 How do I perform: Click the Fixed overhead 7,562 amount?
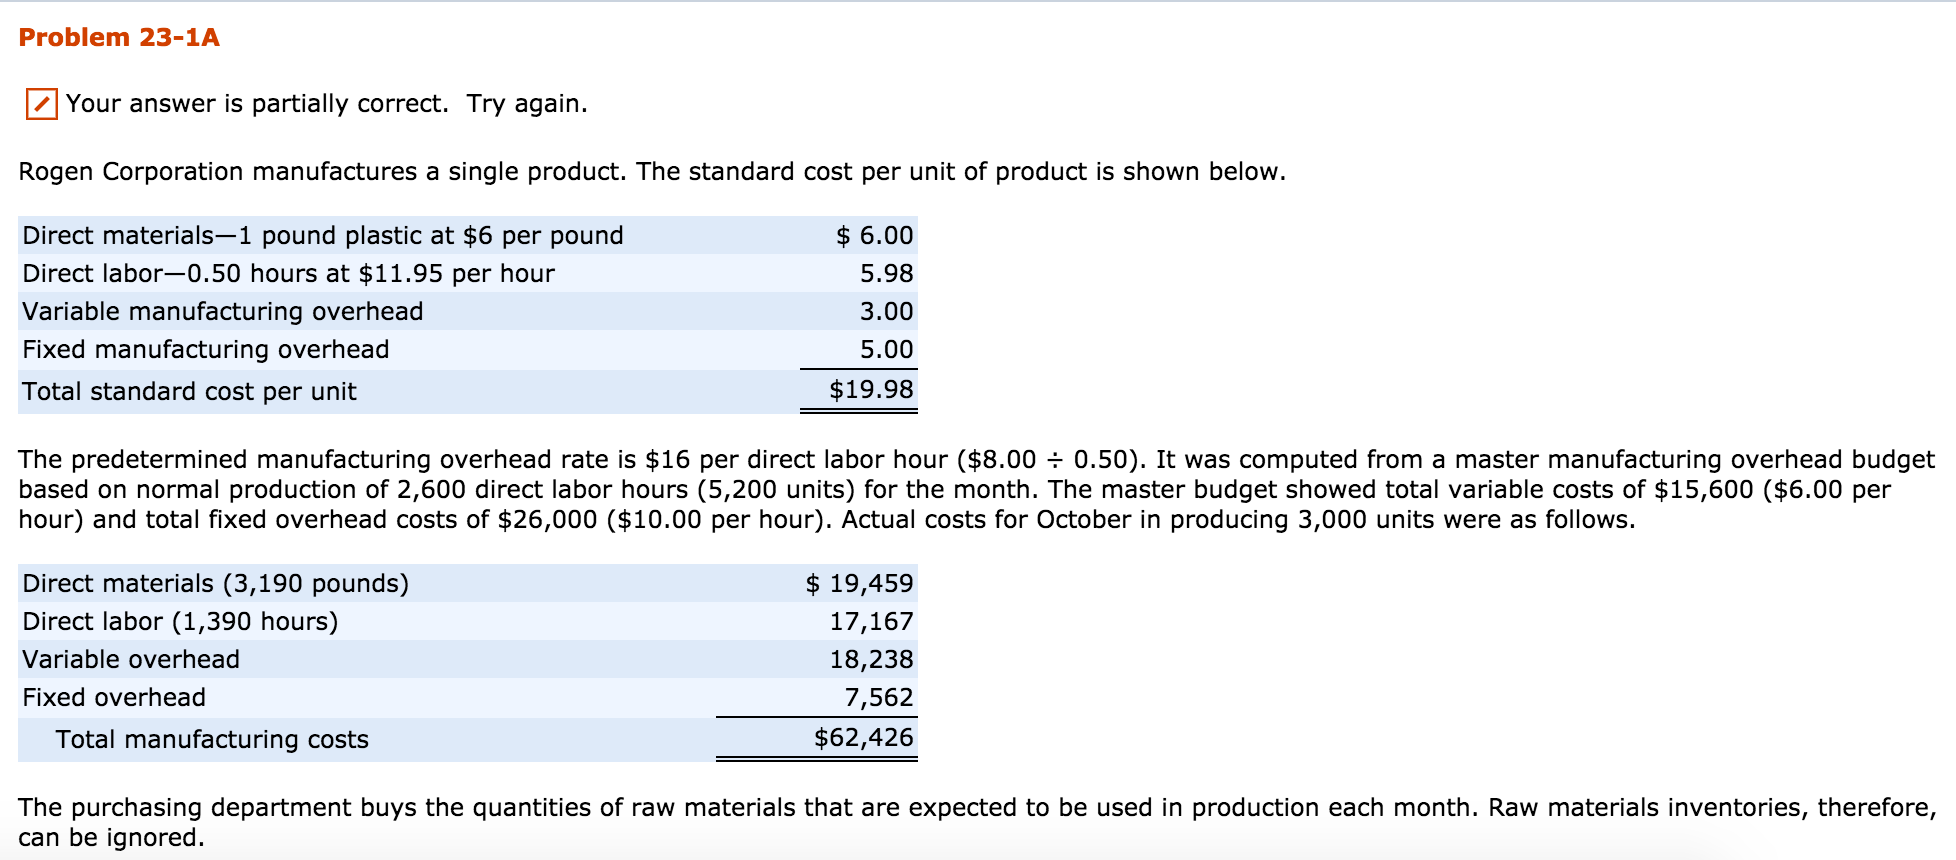click(878, 698)
